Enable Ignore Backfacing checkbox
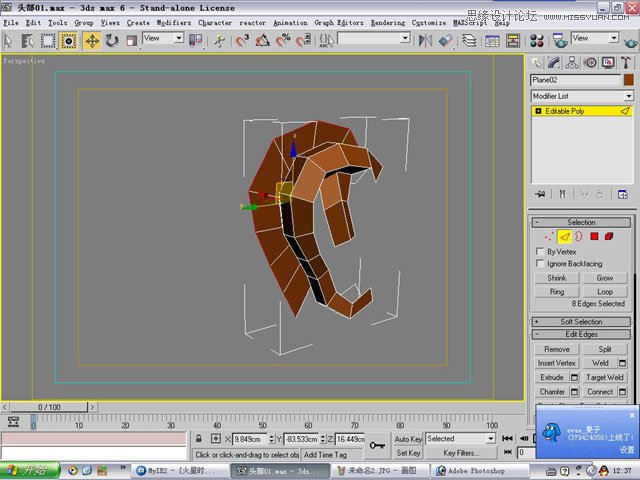Viewport: 640px width, 480px height. click(x=540, y=263)
